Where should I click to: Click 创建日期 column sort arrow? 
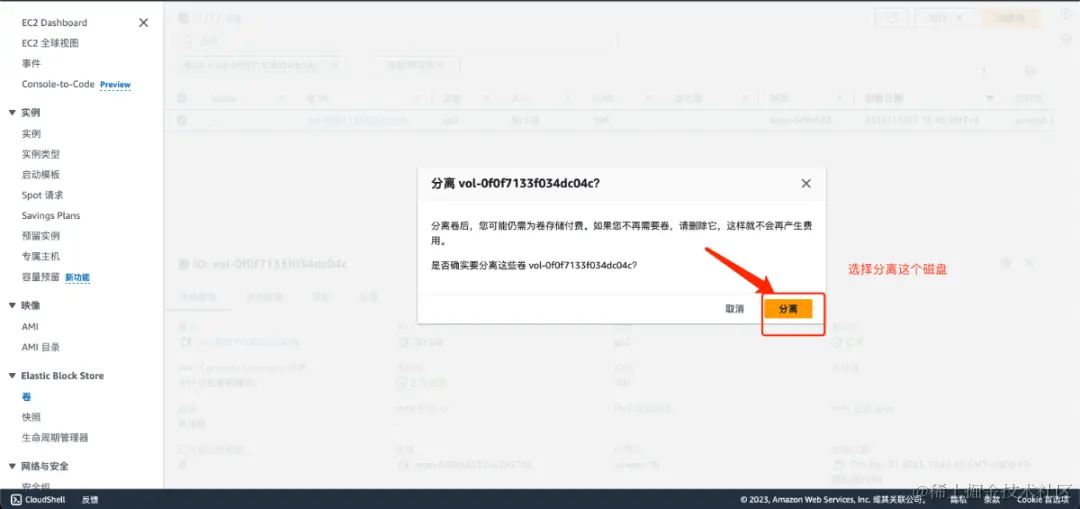990,98
